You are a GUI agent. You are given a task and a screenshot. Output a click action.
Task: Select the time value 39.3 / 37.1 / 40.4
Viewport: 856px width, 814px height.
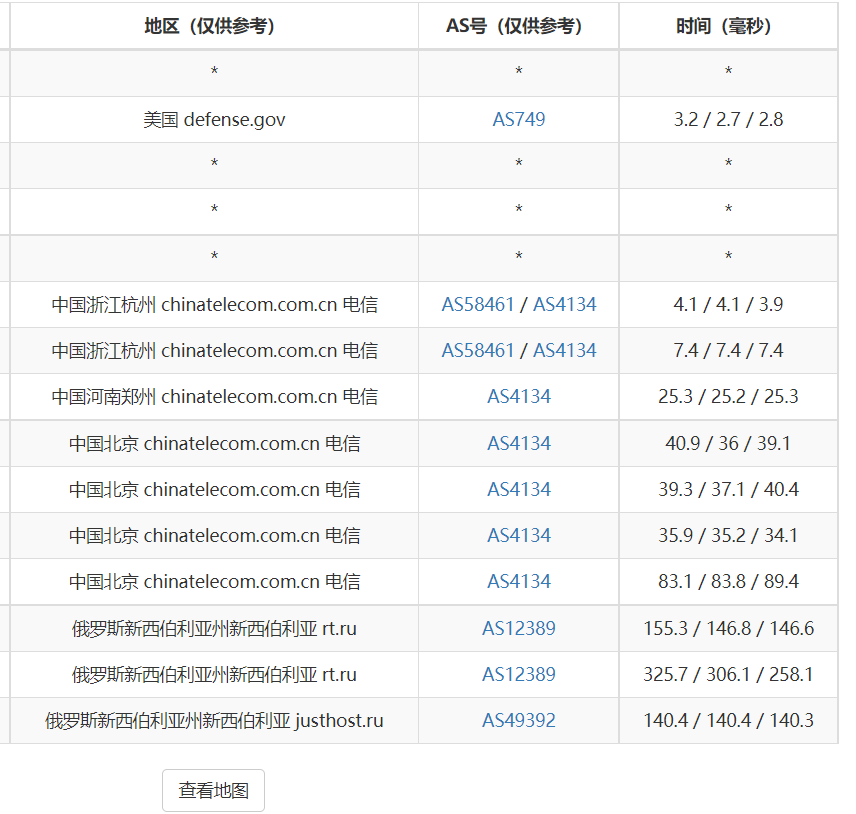pyautogui.click(x=728, y=489)
